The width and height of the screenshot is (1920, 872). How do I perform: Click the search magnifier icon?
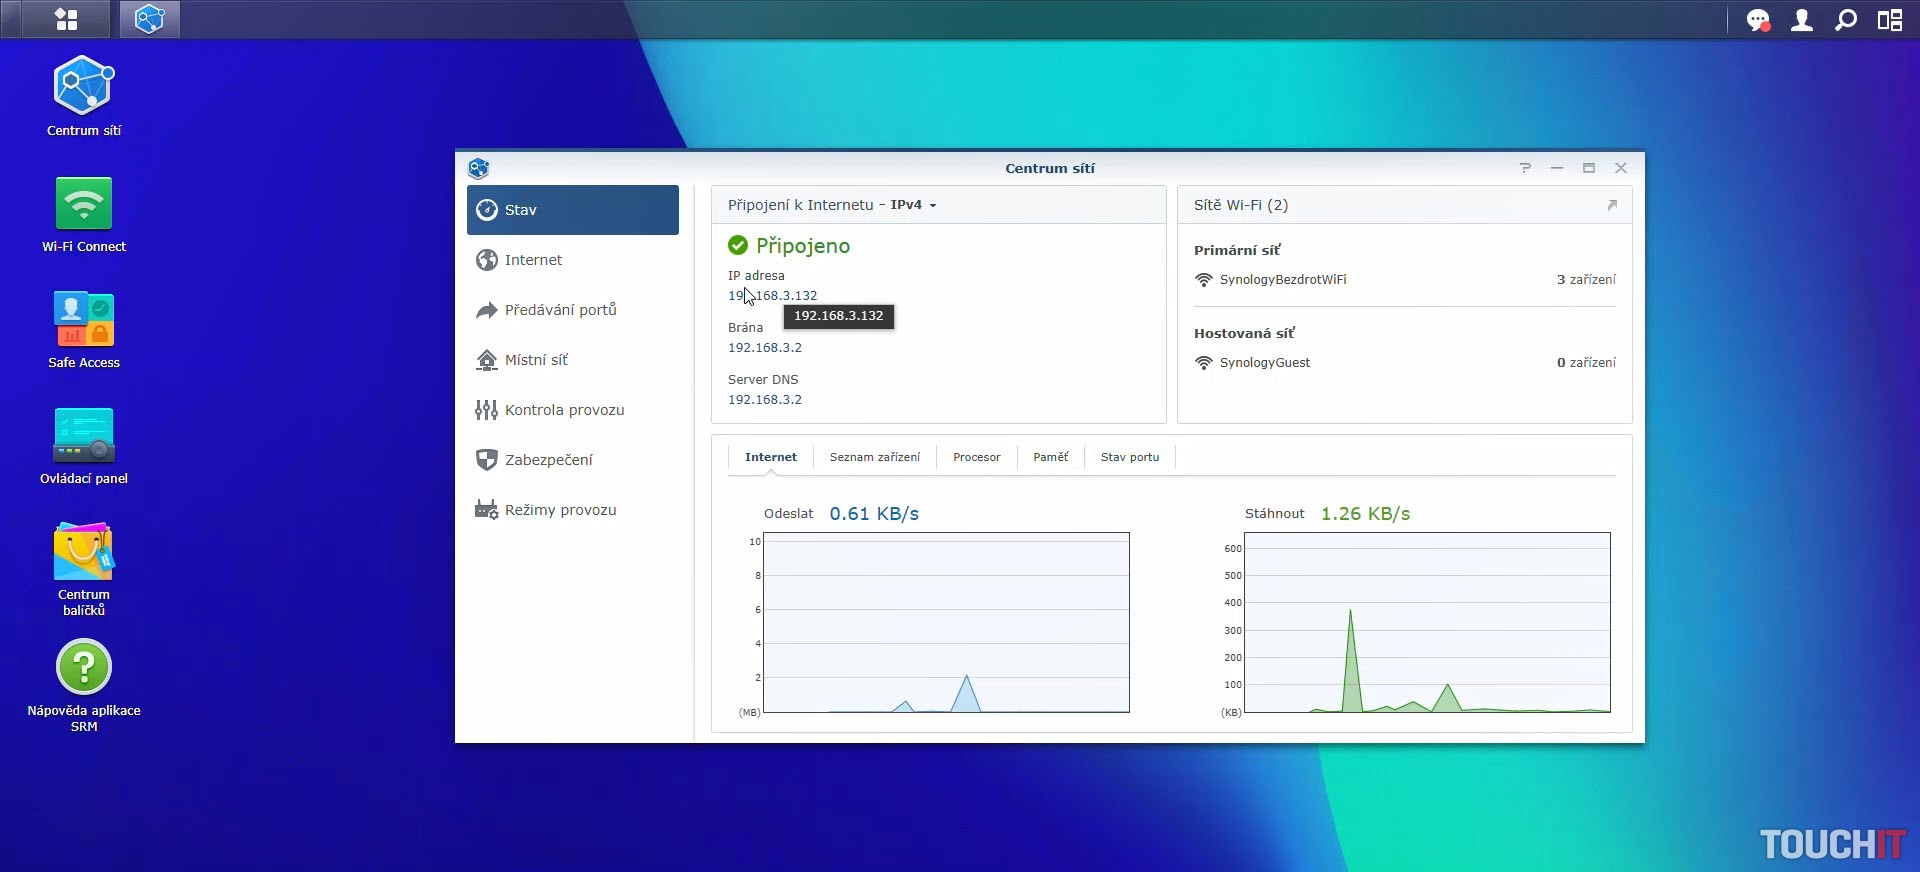pyautogui.click(x=1846, y=20)
